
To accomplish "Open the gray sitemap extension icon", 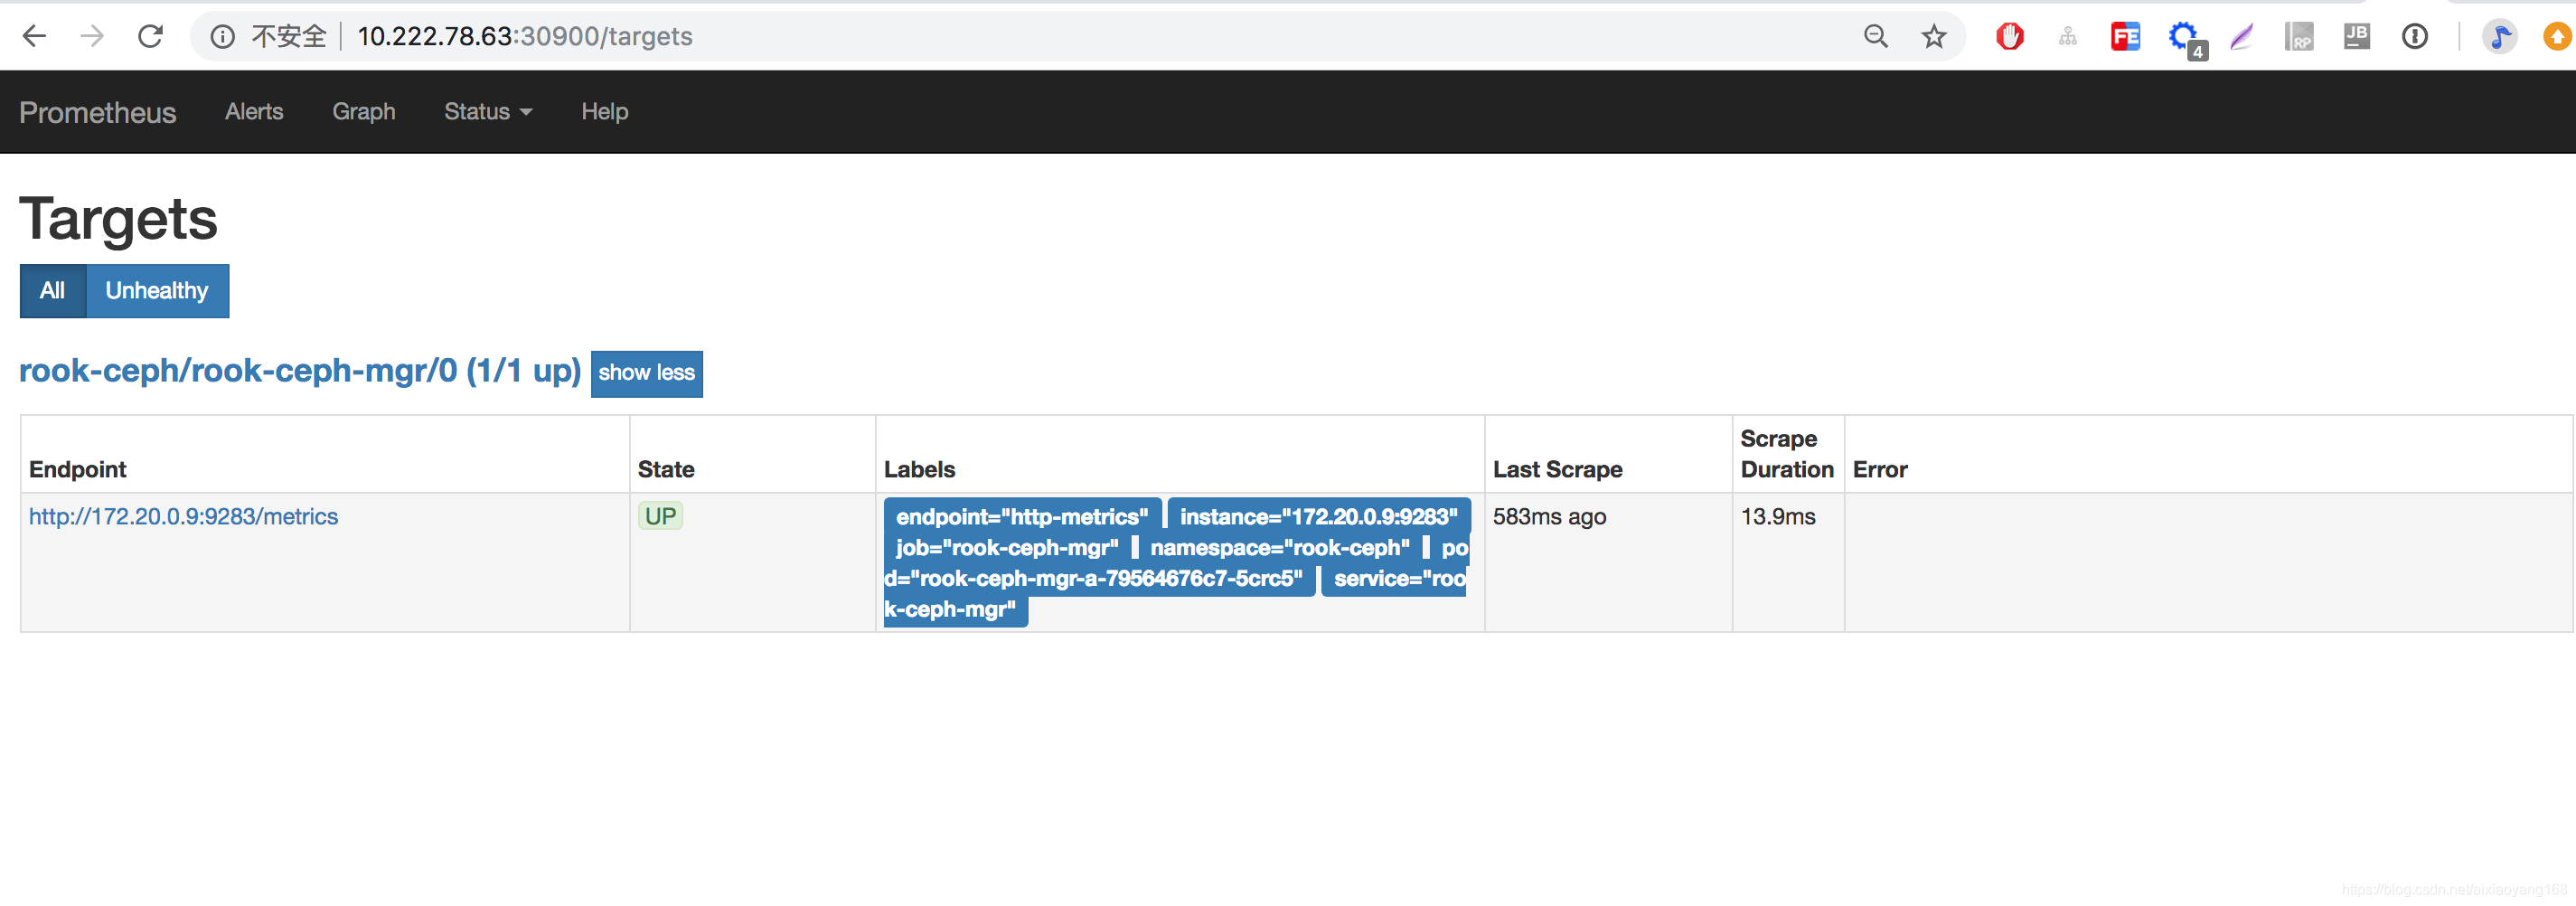I will (2067, 37).
